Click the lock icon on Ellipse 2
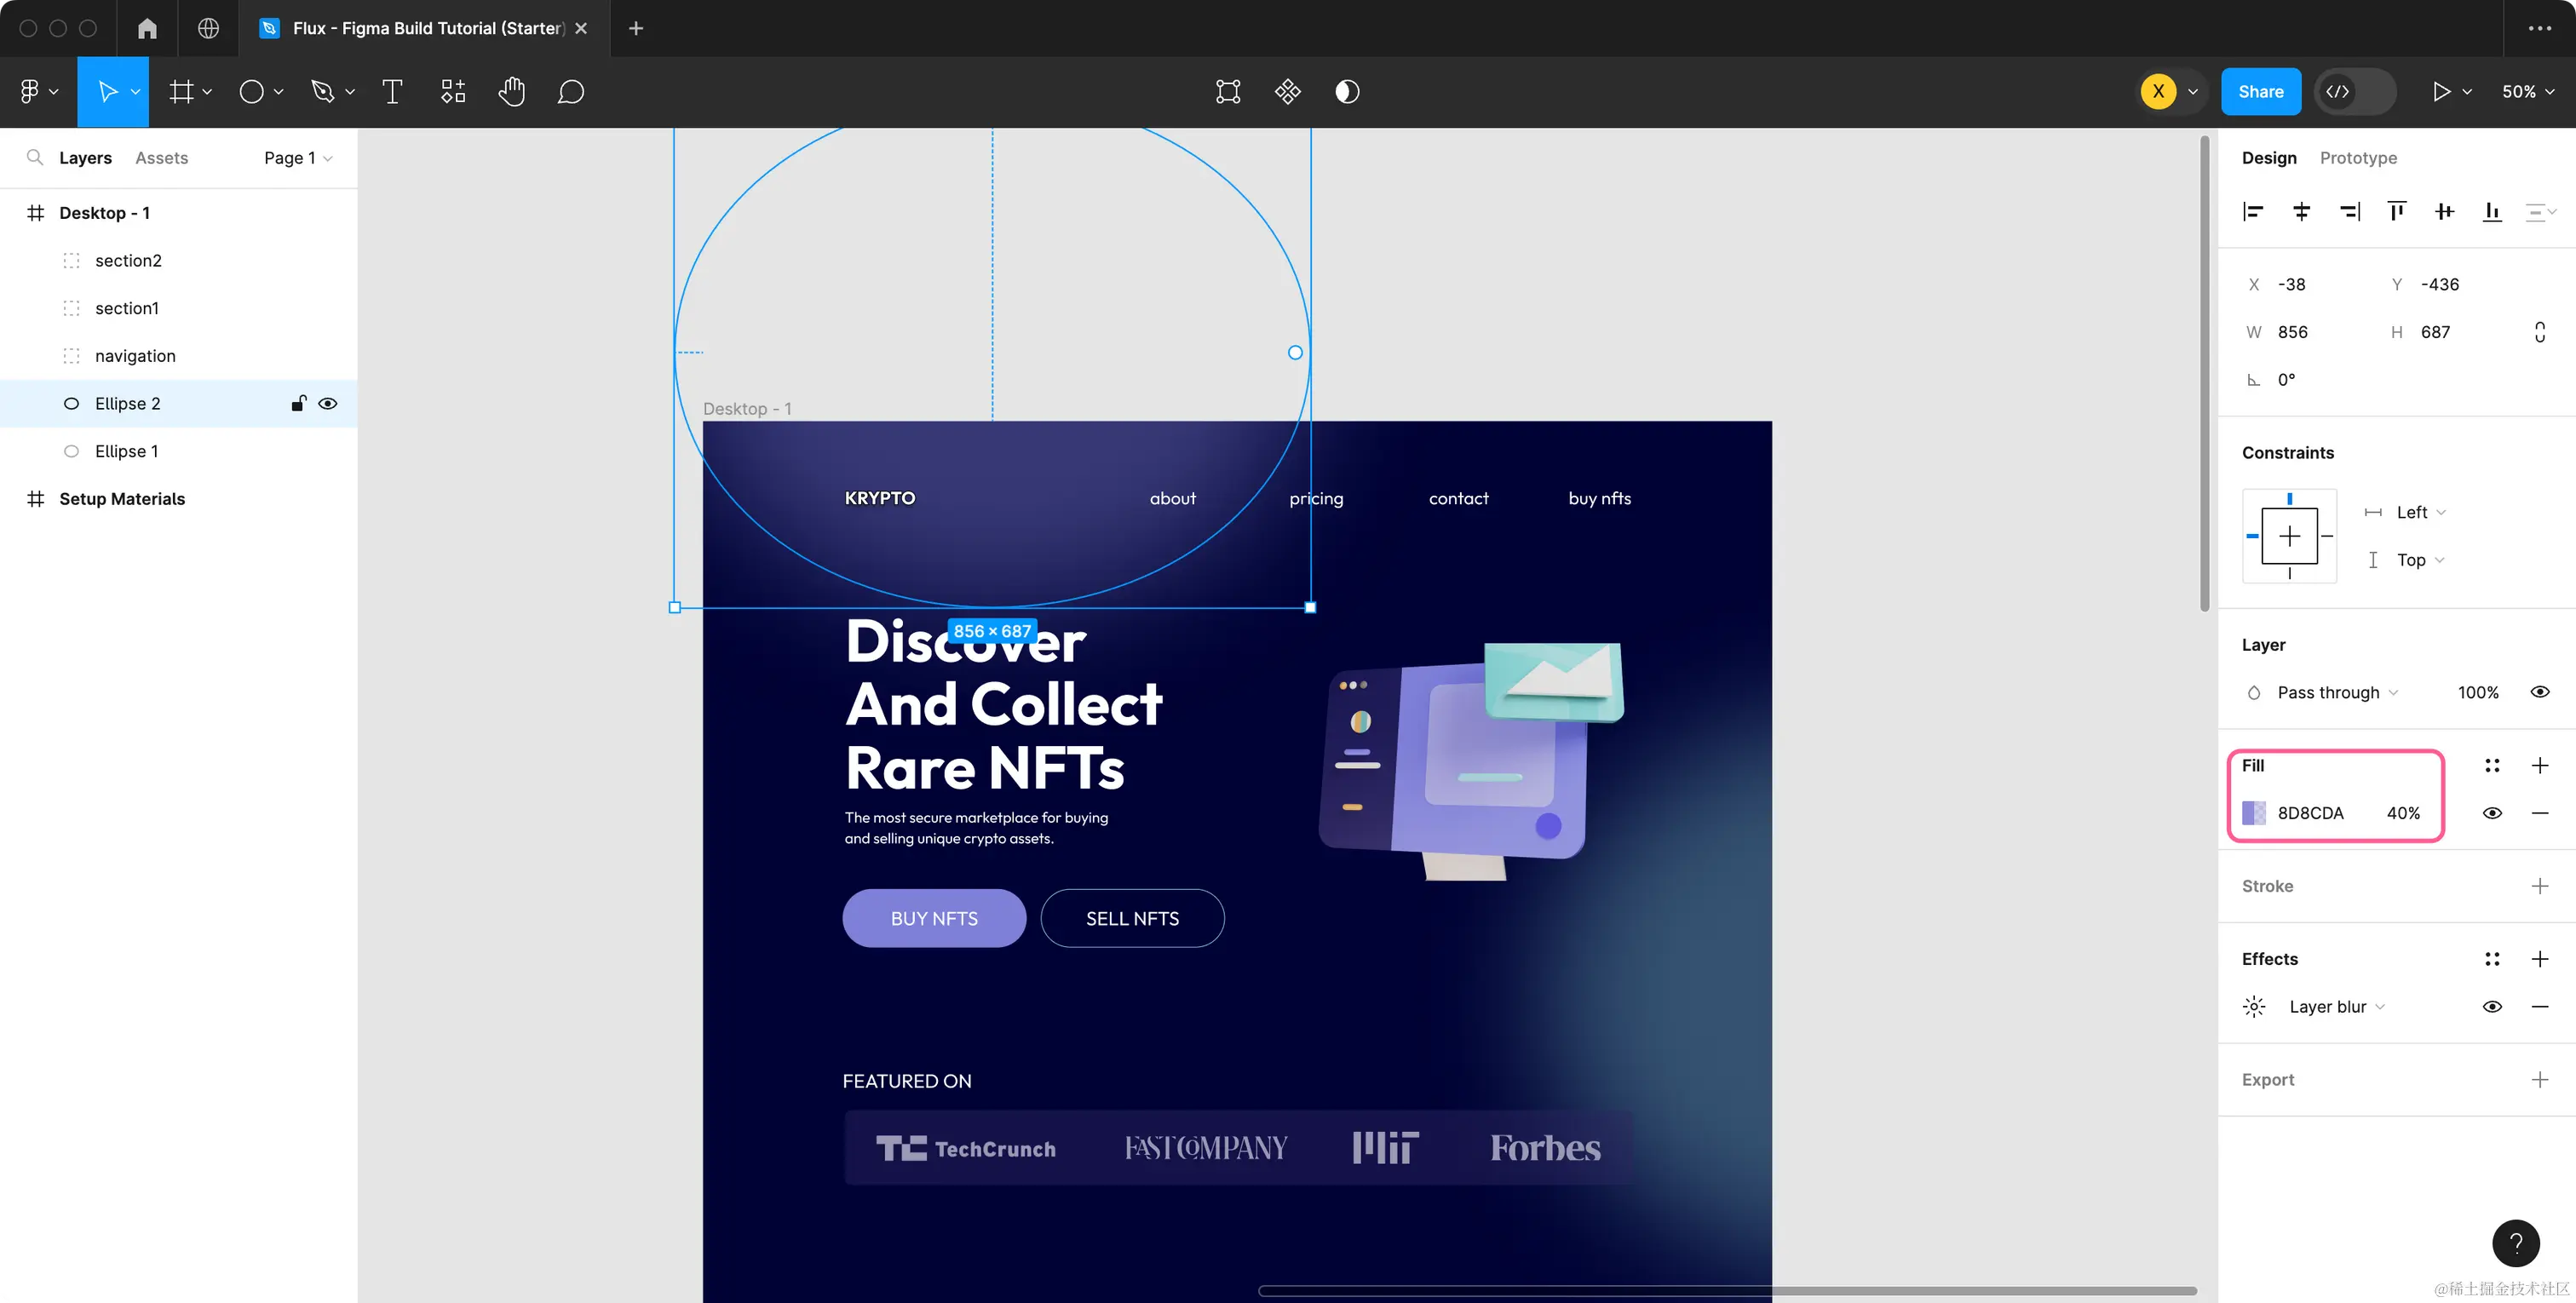 coord(298,404)
